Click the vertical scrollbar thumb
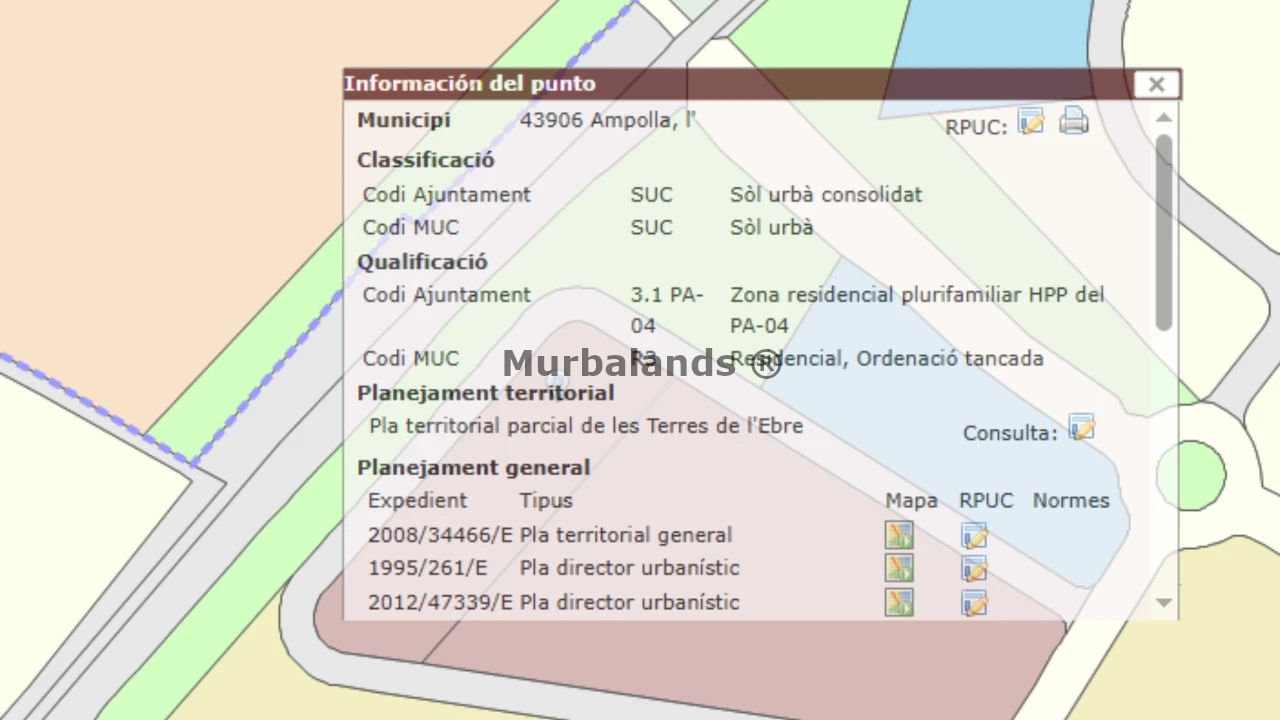Screen dimensions: 1280x720 pos(1163,230)
